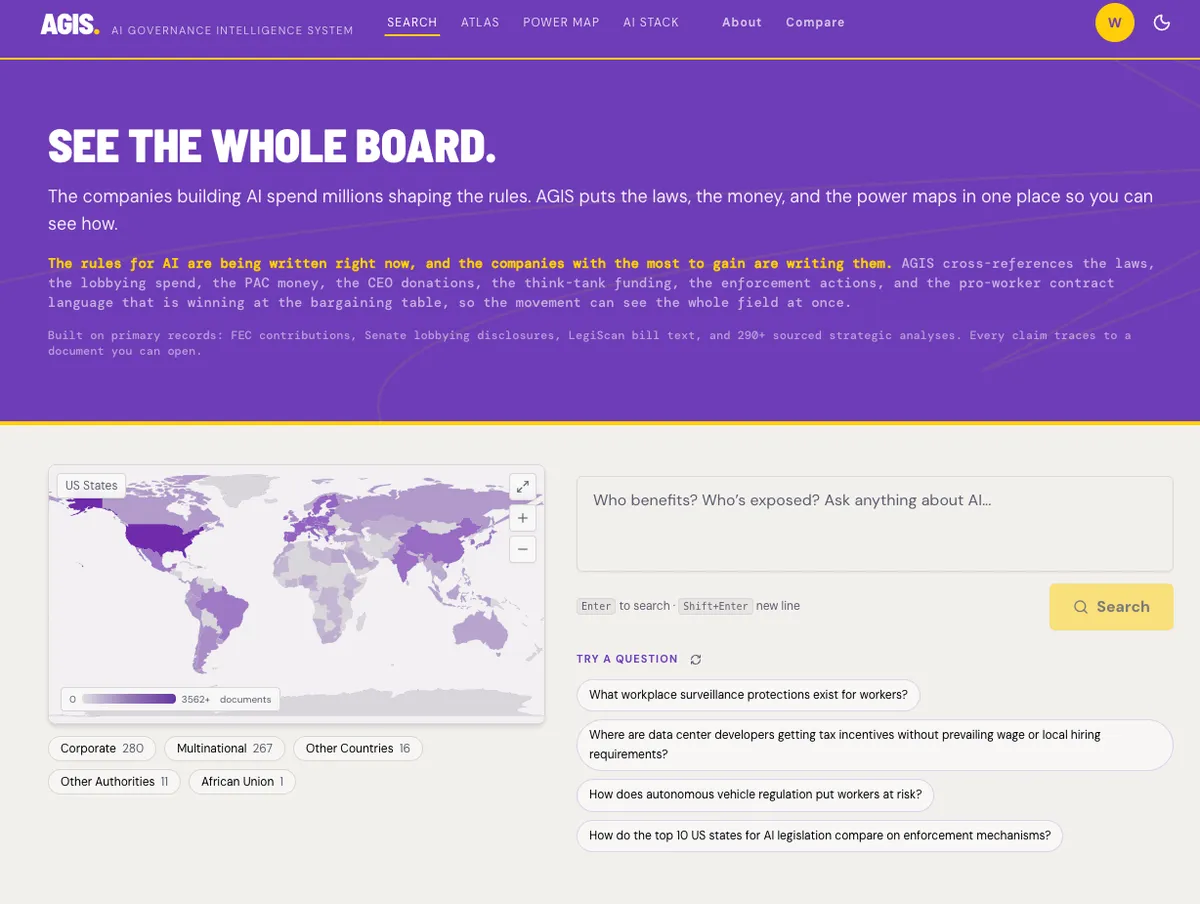Click the AGIS logo
Screen dimensions: 1200x904
(x=70, y=24)
